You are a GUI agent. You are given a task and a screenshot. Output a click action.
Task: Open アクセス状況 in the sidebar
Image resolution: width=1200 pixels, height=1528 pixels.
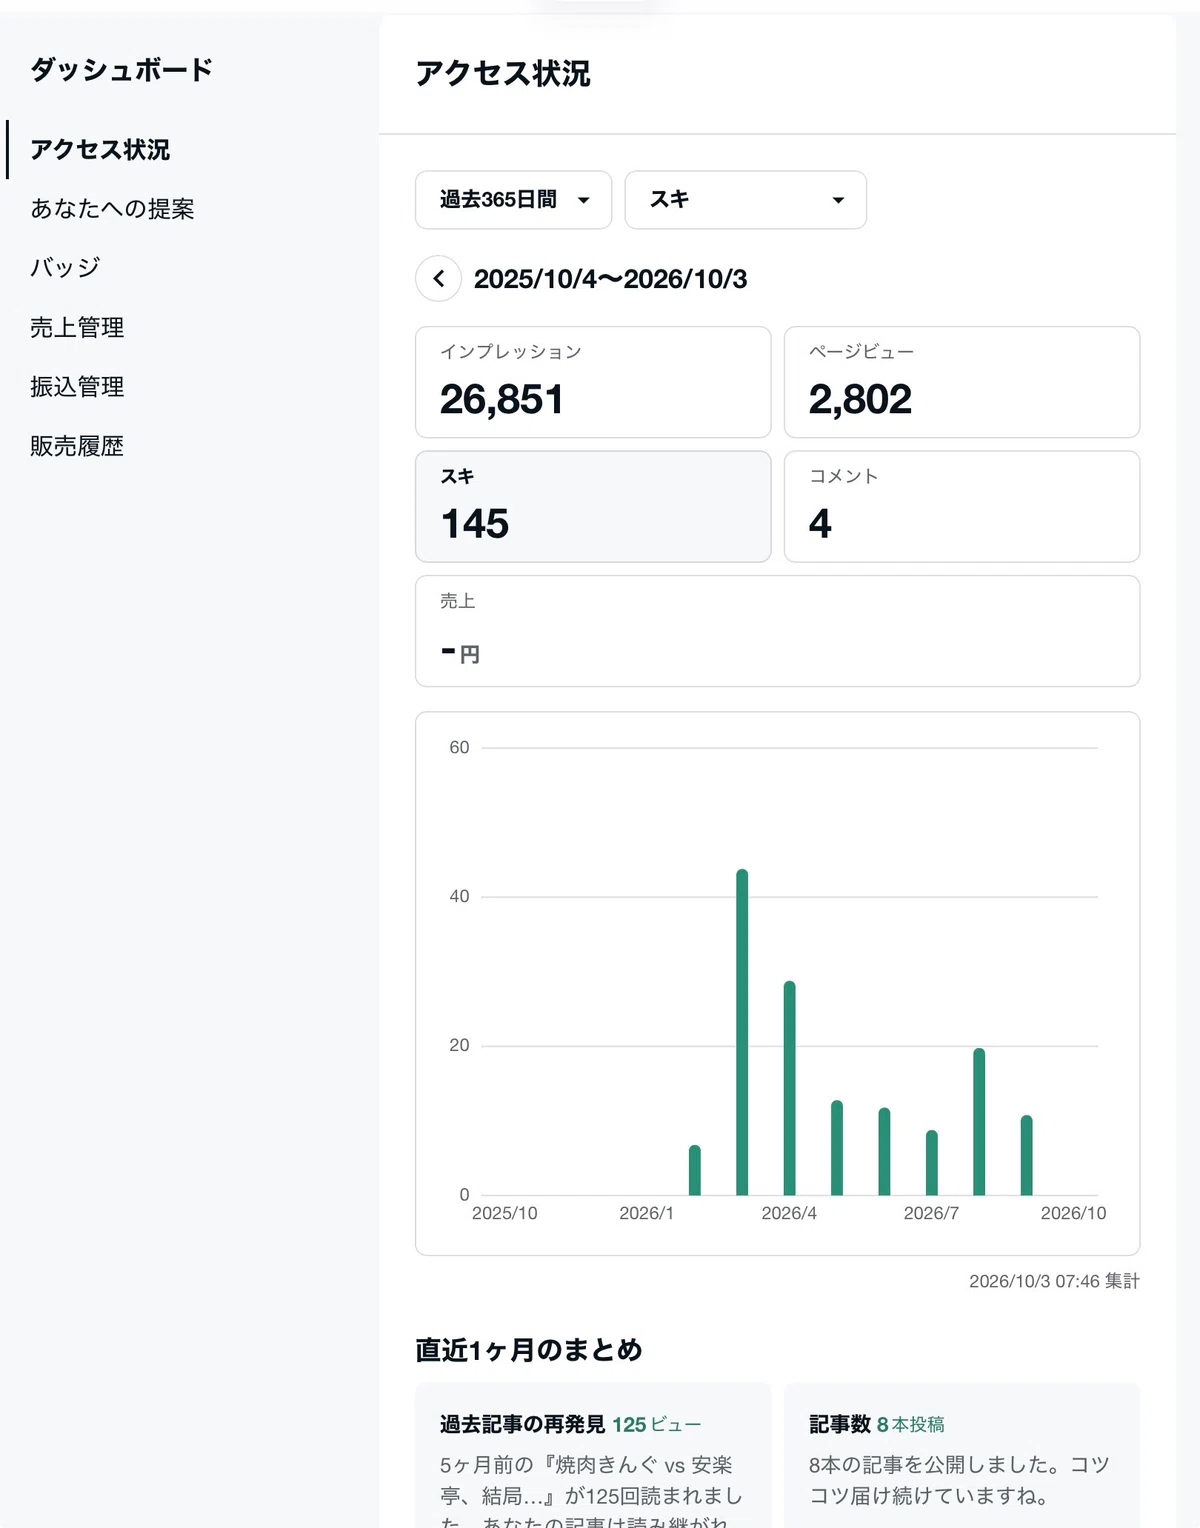[100, 150]
